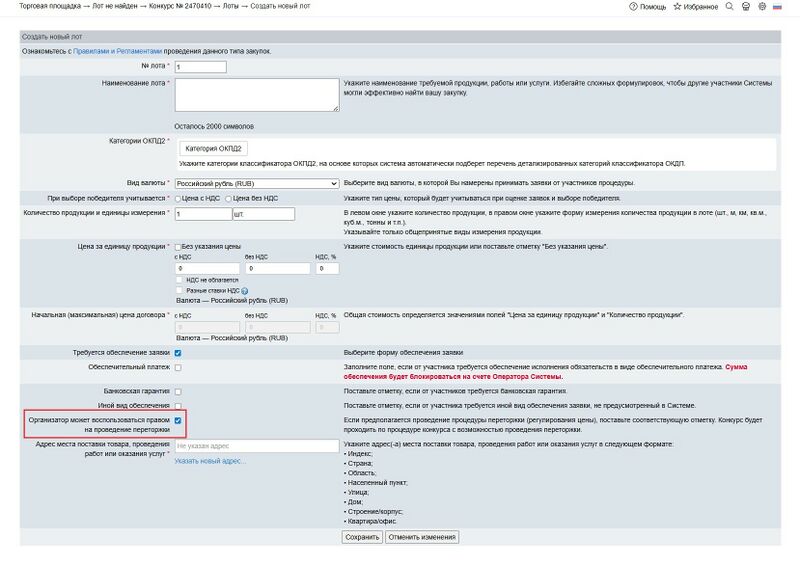The height and width of the screenshot is (565, 800).
Task: Select the Цена с НДС radio button
Action: point(179,199)
